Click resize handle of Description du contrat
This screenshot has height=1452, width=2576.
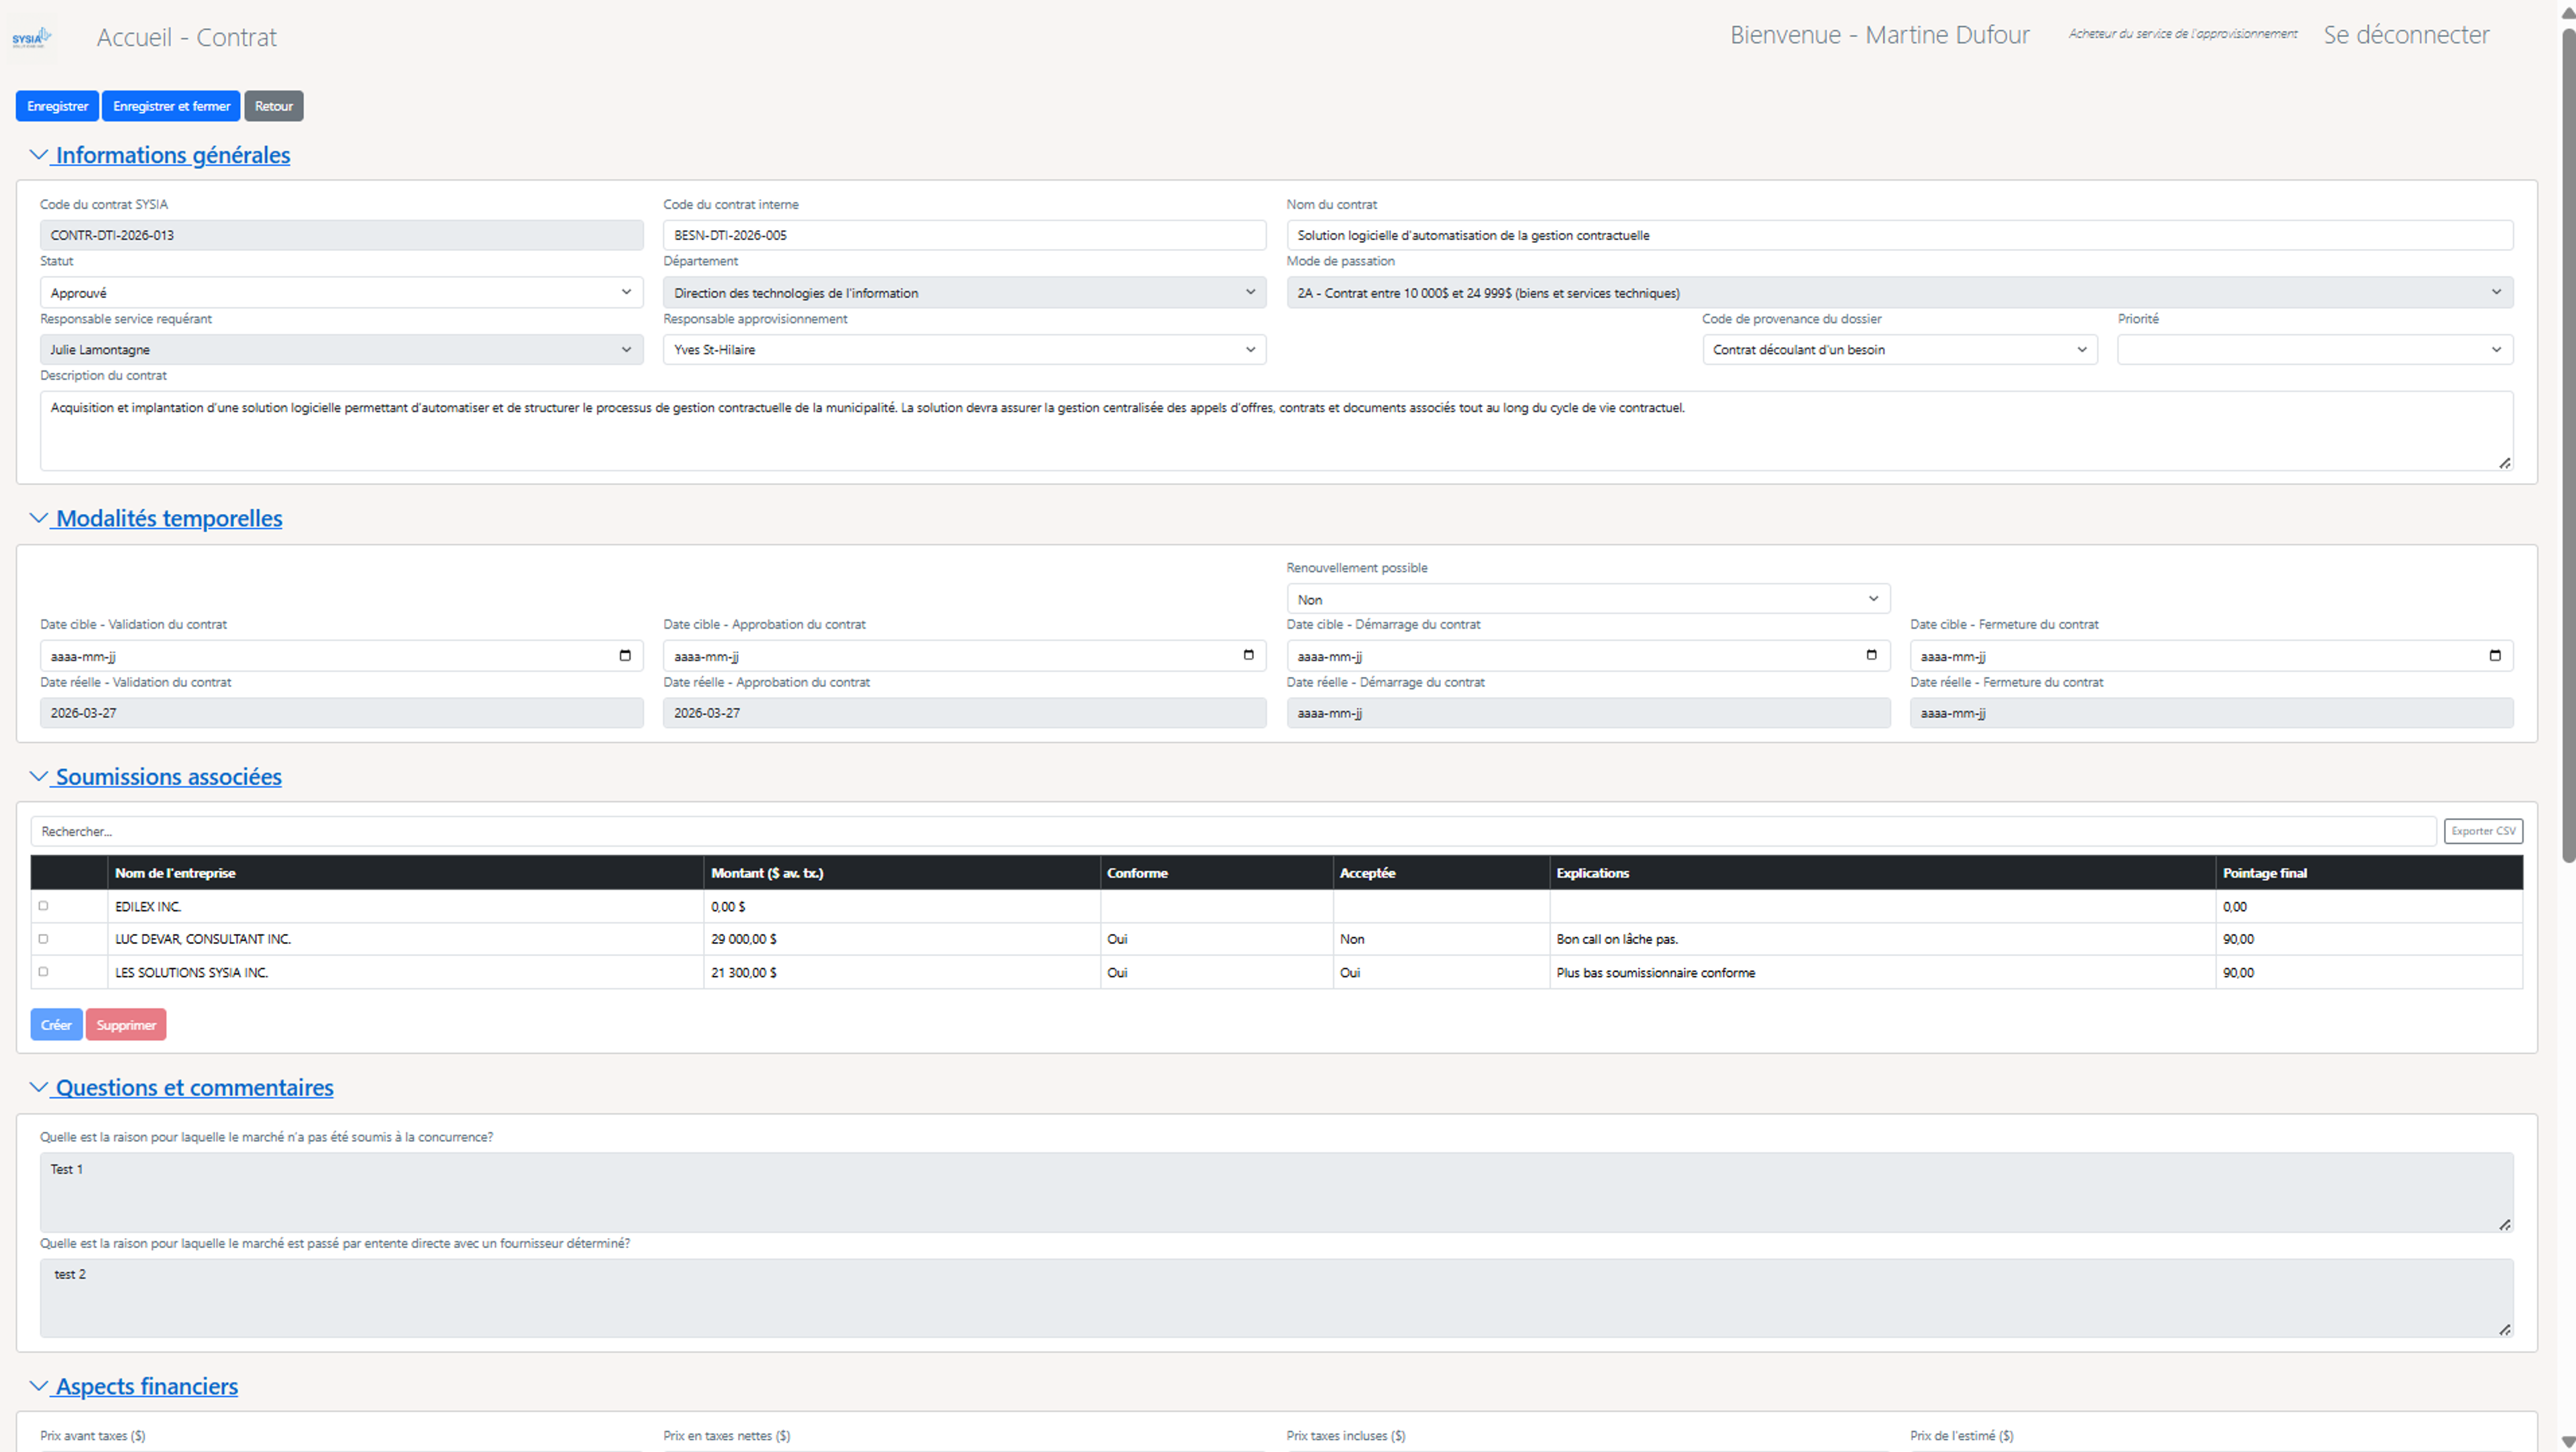coord(2504,463)
